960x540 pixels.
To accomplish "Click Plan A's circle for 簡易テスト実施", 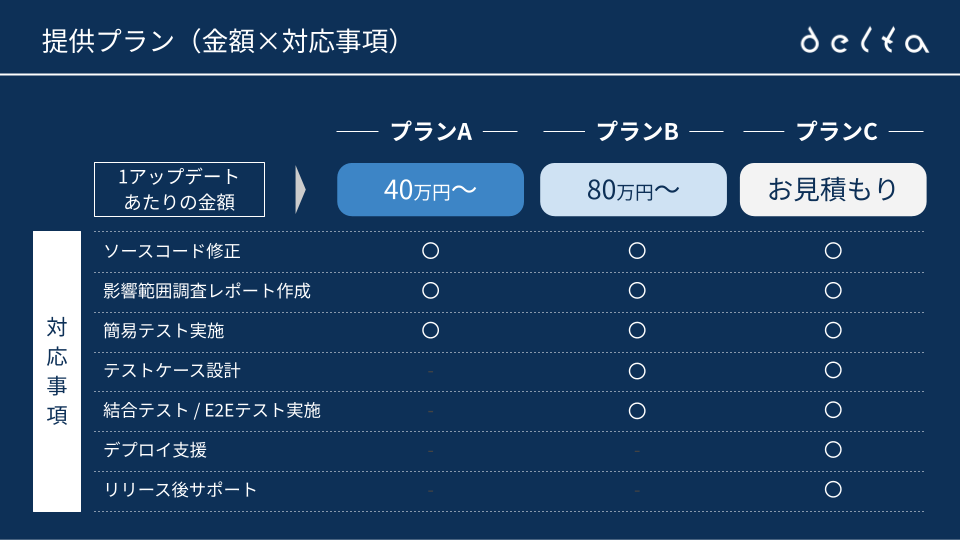I will tap(430, 330).
